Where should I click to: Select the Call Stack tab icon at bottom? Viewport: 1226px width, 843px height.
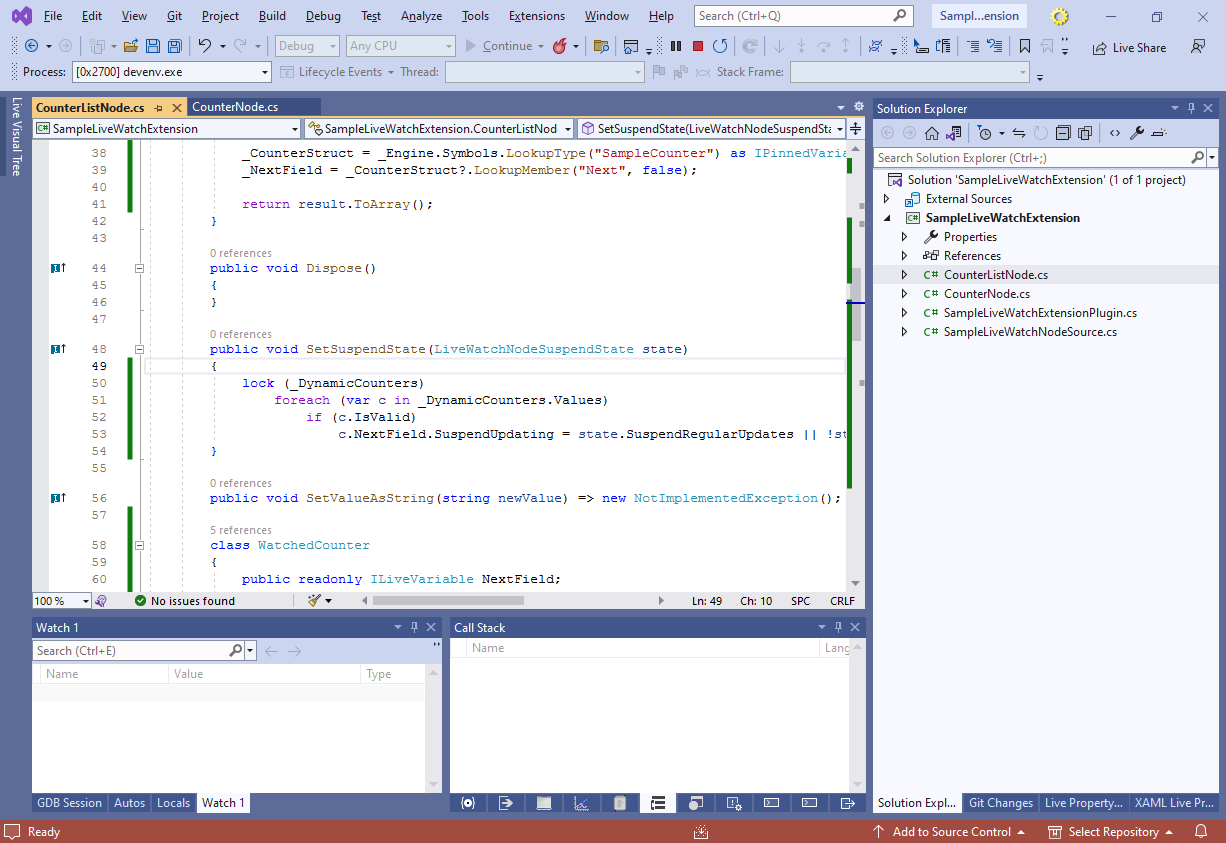[x=658, y=803]
